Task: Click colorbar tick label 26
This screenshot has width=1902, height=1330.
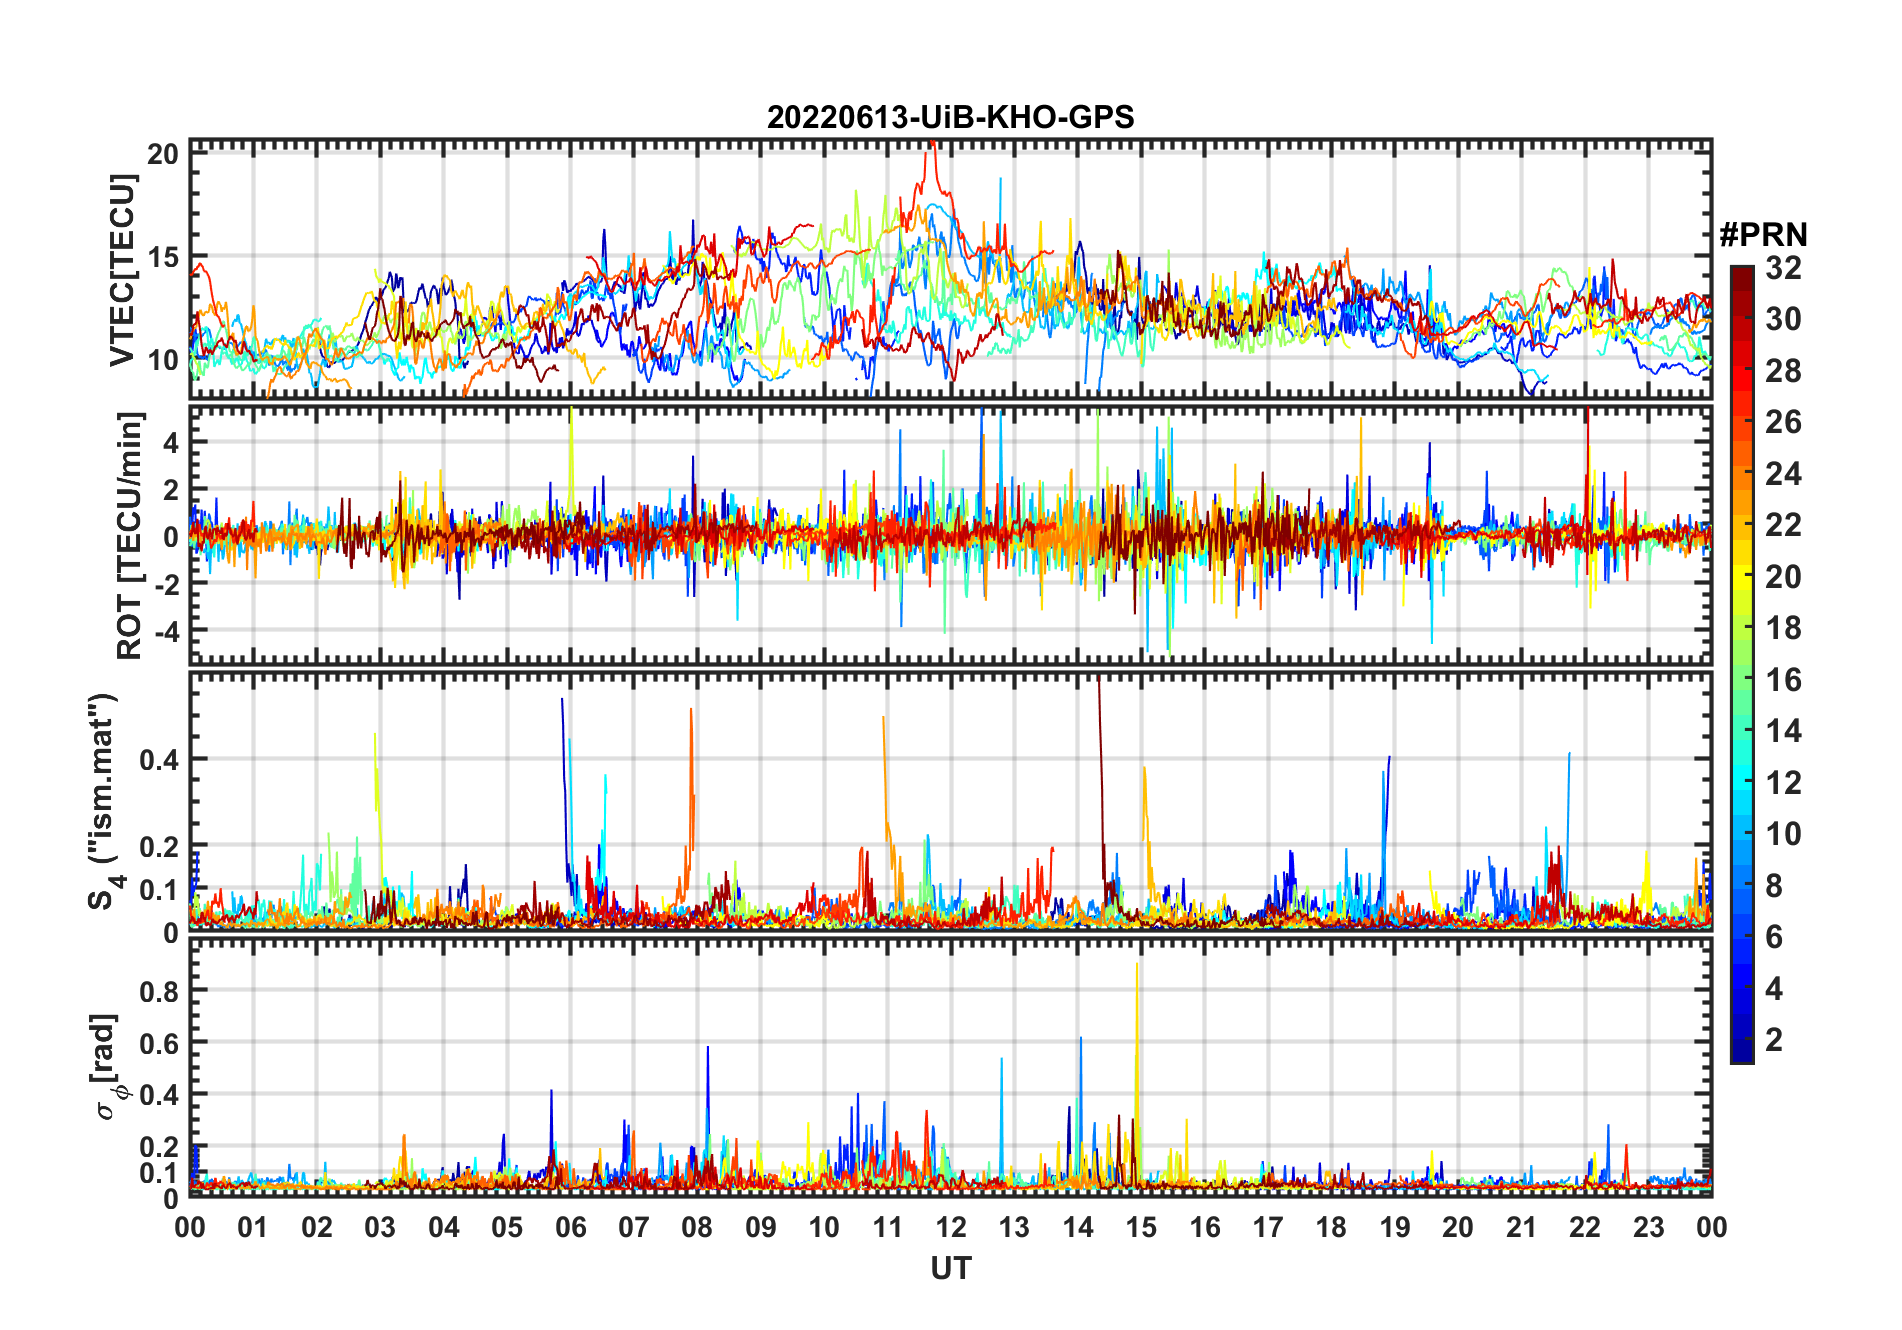Action: [x=1783, y=422]
